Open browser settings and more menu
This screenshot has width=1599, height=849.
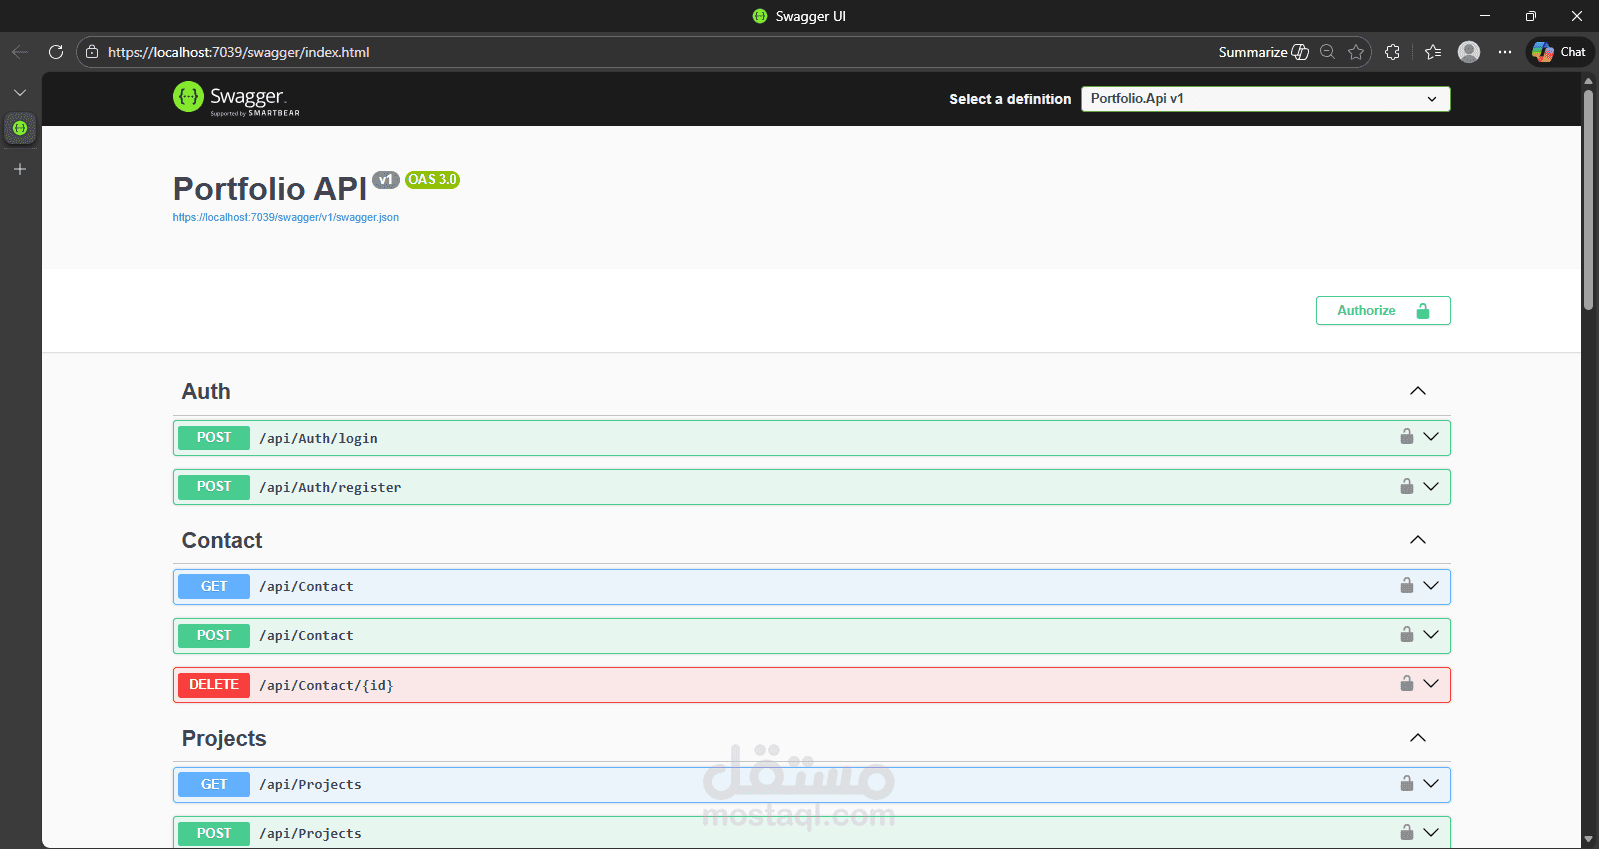click(x=1505, y=52)
